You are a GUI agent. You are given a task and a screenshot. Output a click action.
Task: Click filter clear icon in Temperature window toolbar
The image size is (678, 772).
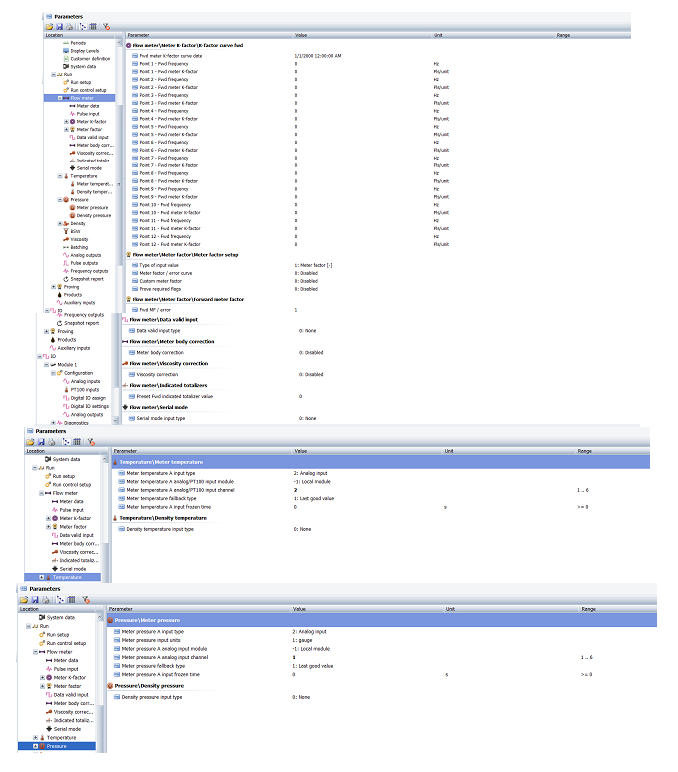click(x=91, y=442)
